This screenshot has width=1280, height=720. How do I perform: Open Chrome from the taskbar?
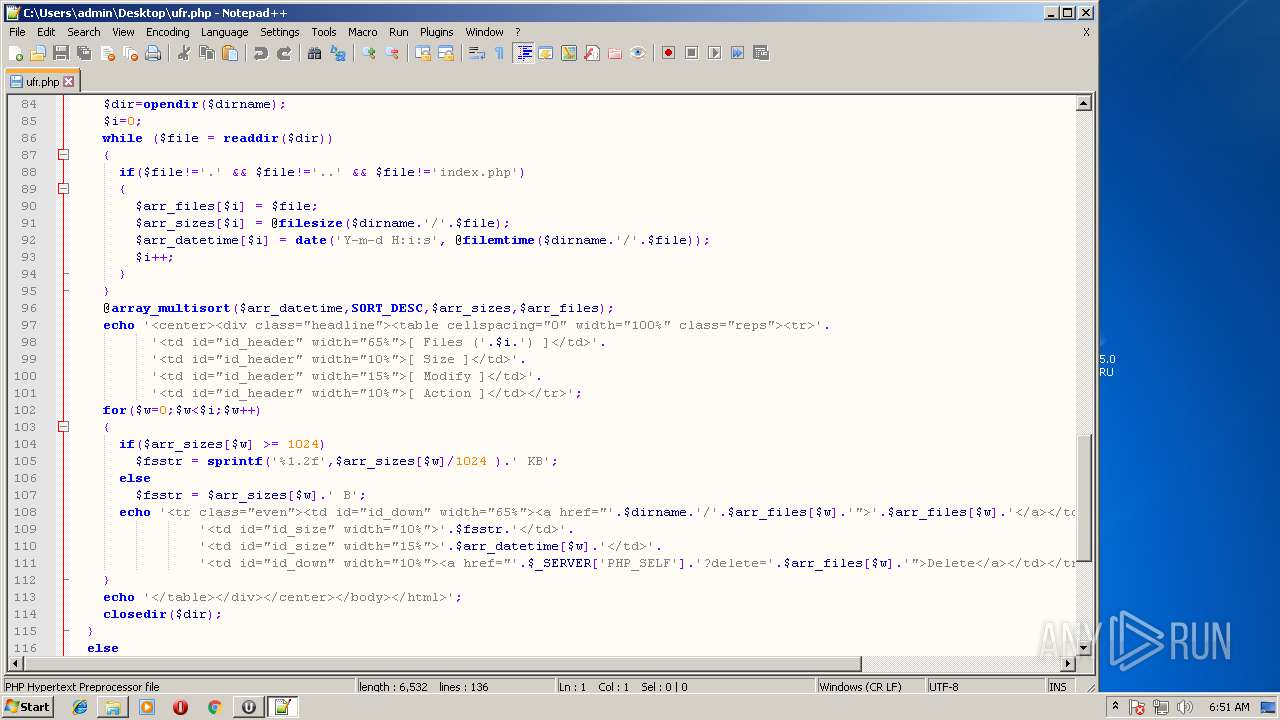coord(214,707)
